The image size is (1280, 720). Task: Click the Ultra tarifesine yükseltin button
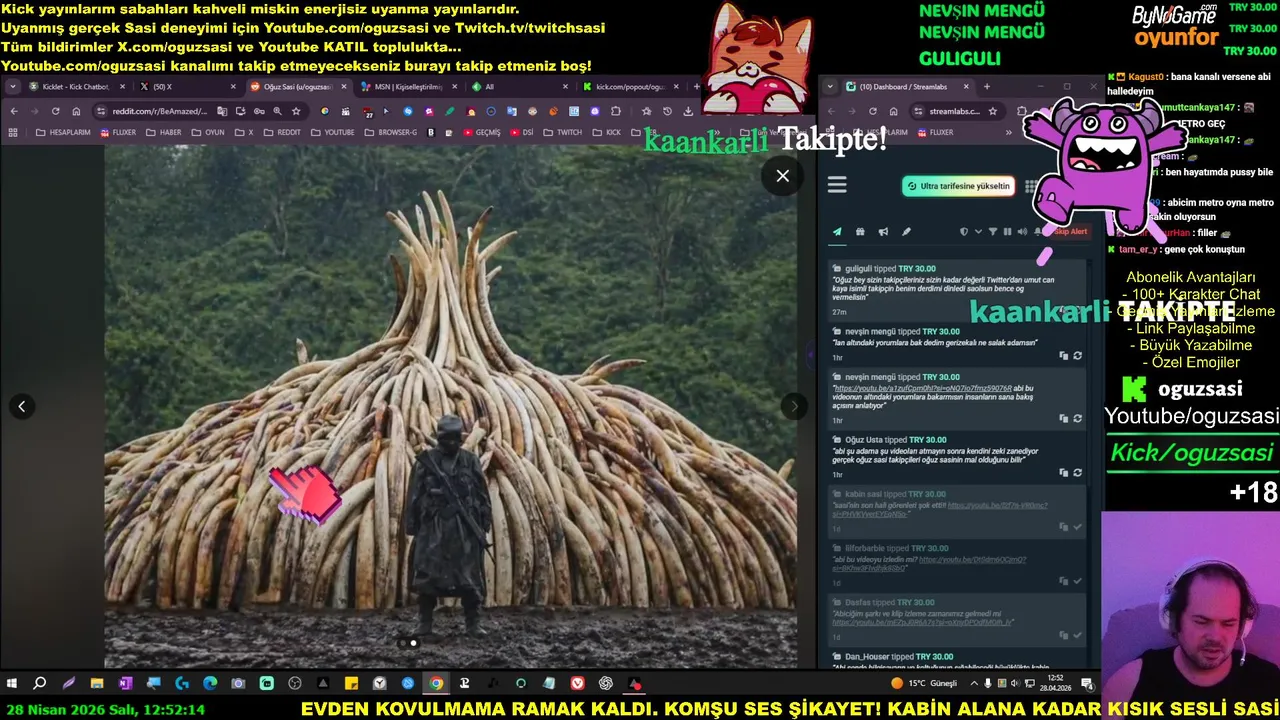(x=958, y=186)
